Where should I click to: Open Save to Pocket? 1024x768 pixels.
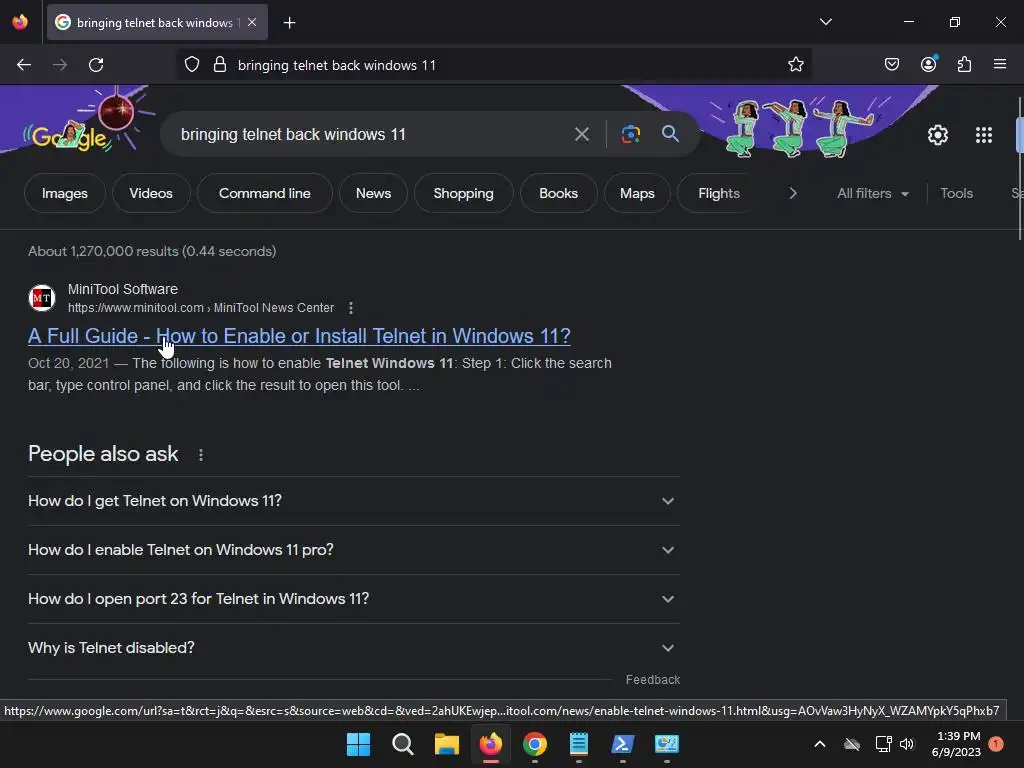tap(892, 65)
